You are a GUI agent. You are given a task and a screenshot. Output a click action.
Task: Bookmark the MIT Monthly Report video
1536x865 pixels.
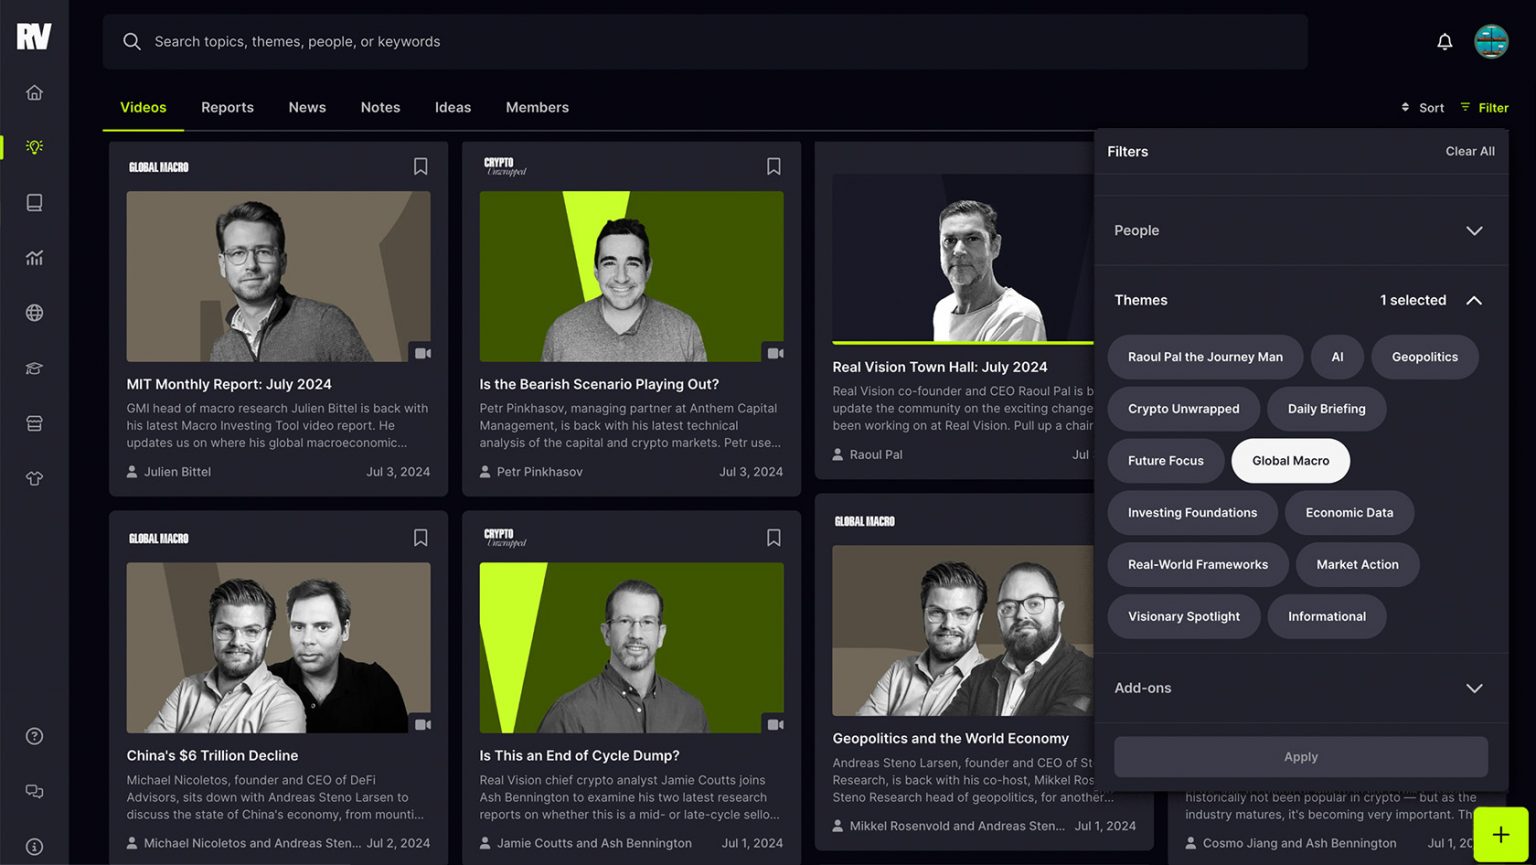[420, 167]
